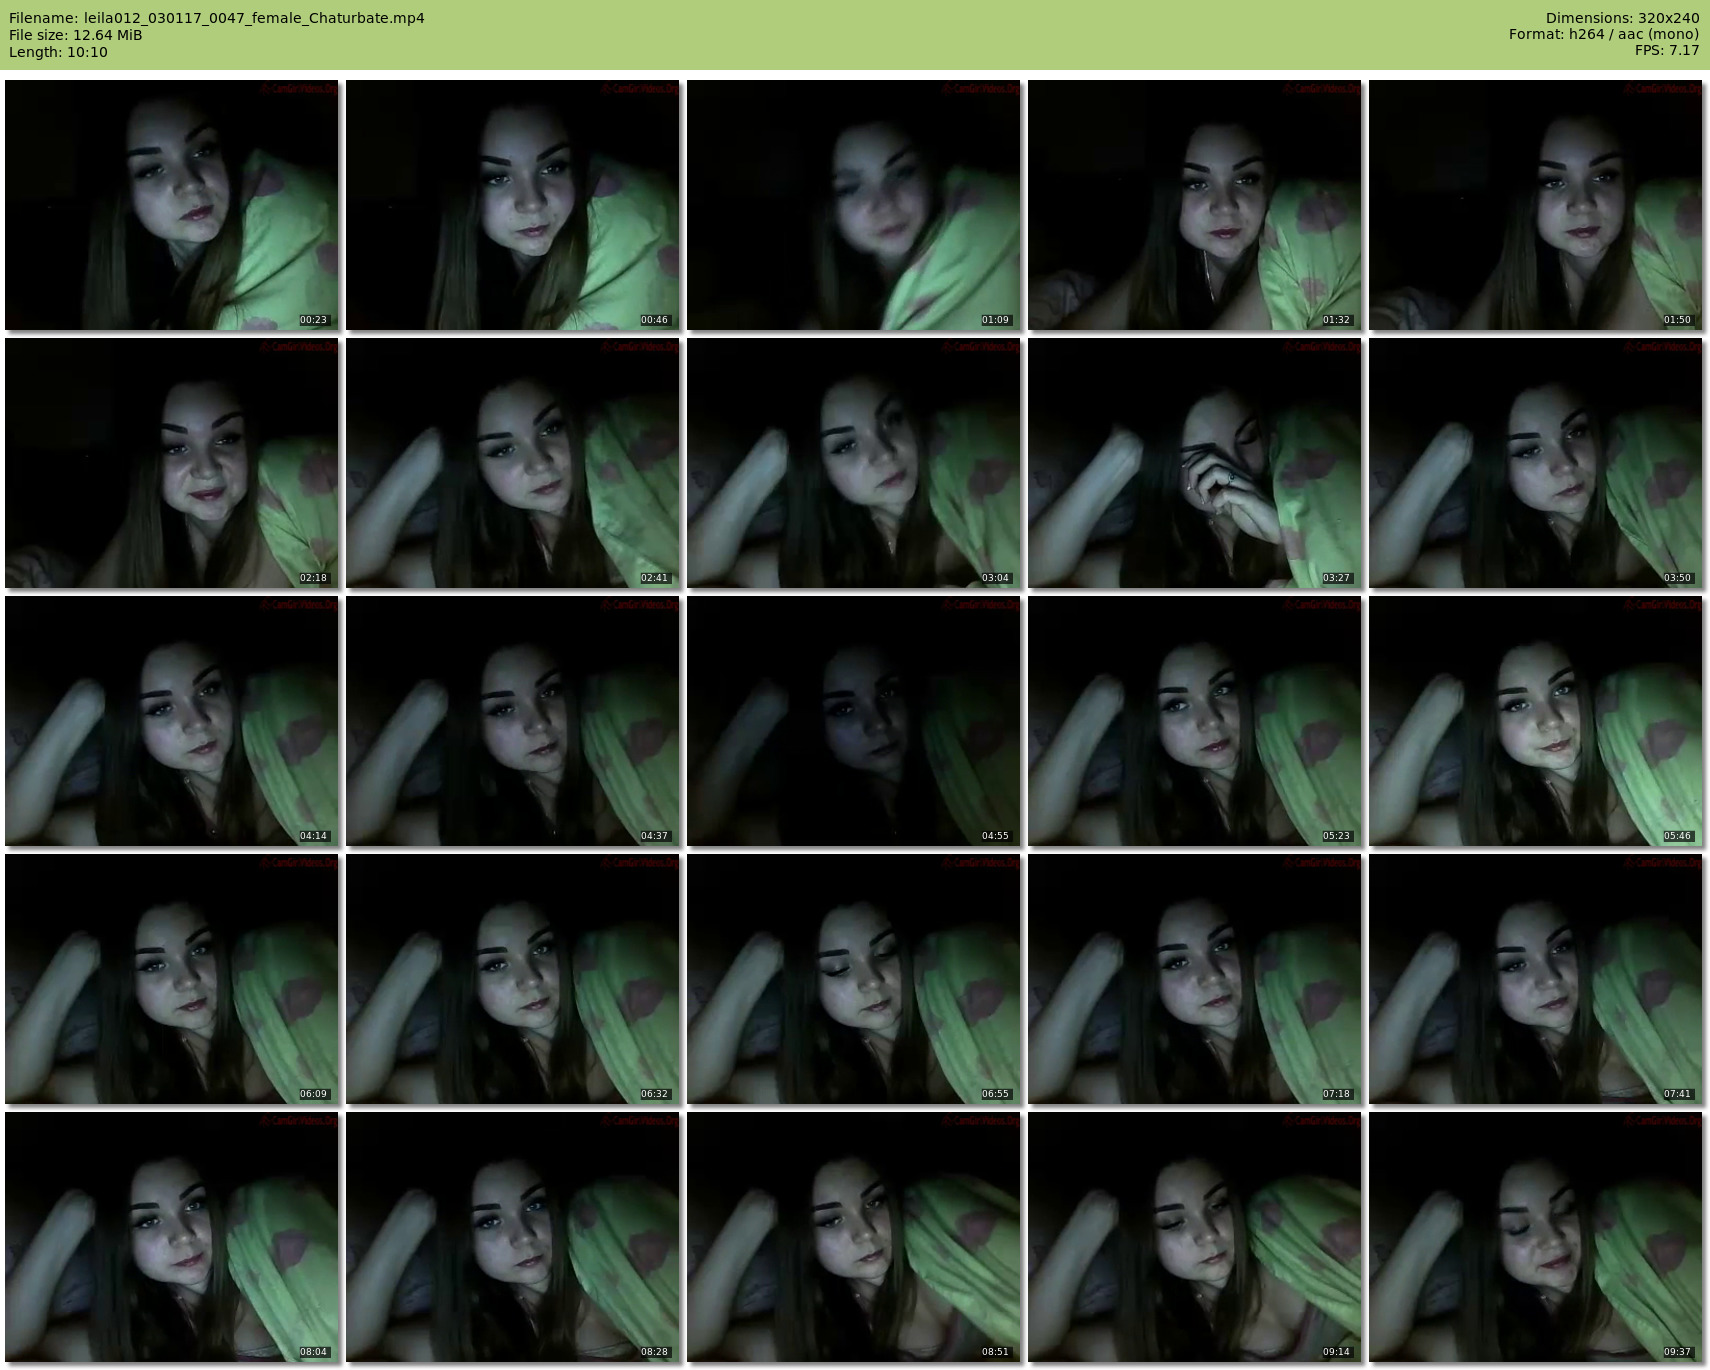This screenshot has width=1710, height=1370.
Task: Click the thumbnail timestamped 03:27
Action: (1195, 463)
